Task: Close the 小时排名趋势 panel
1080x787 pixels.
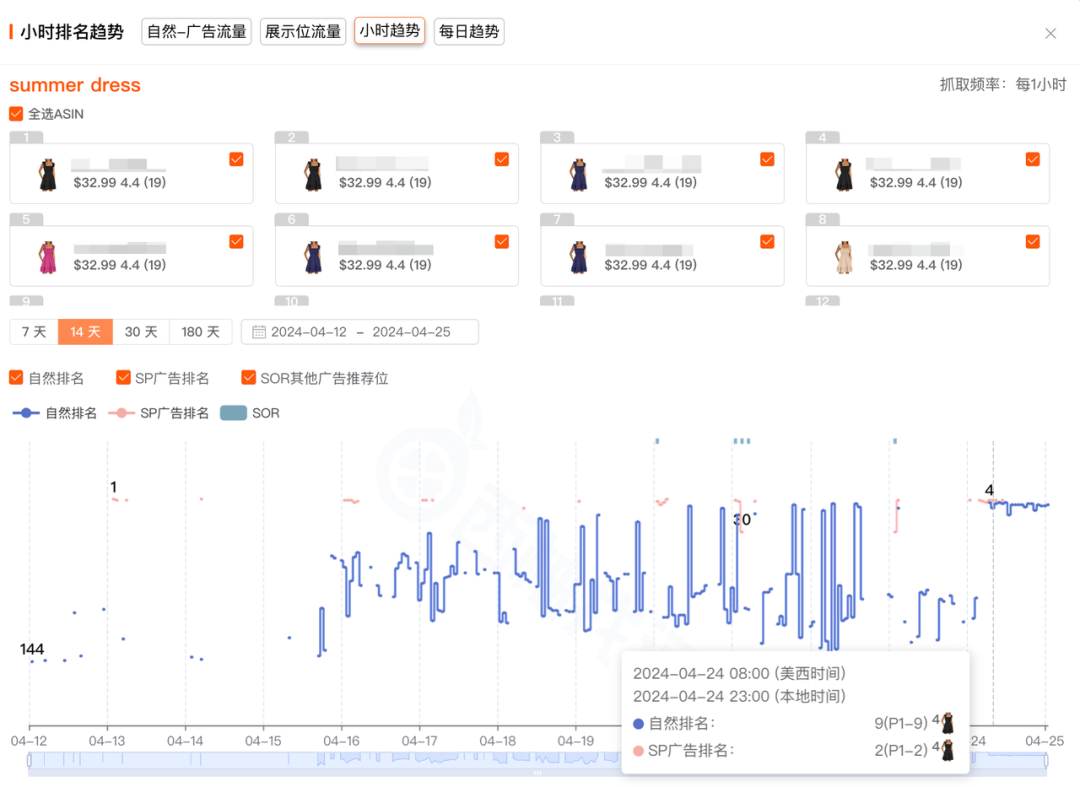Action: coord(1051,33)
